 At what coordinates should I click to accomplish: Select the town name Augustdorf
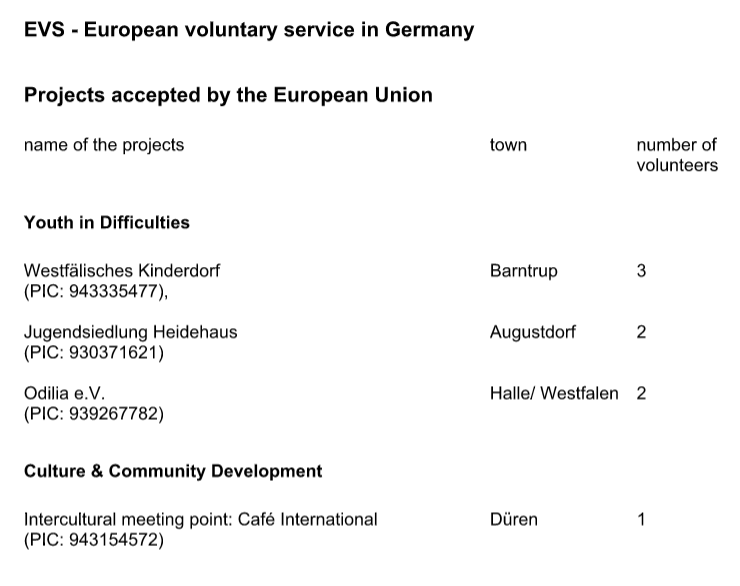coord(533,332)
